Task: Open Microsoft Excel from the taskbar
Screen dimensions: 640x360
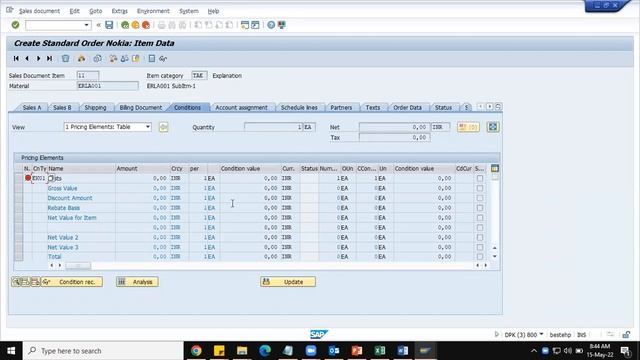Action: pyautogui.click(x=380, y=351)
